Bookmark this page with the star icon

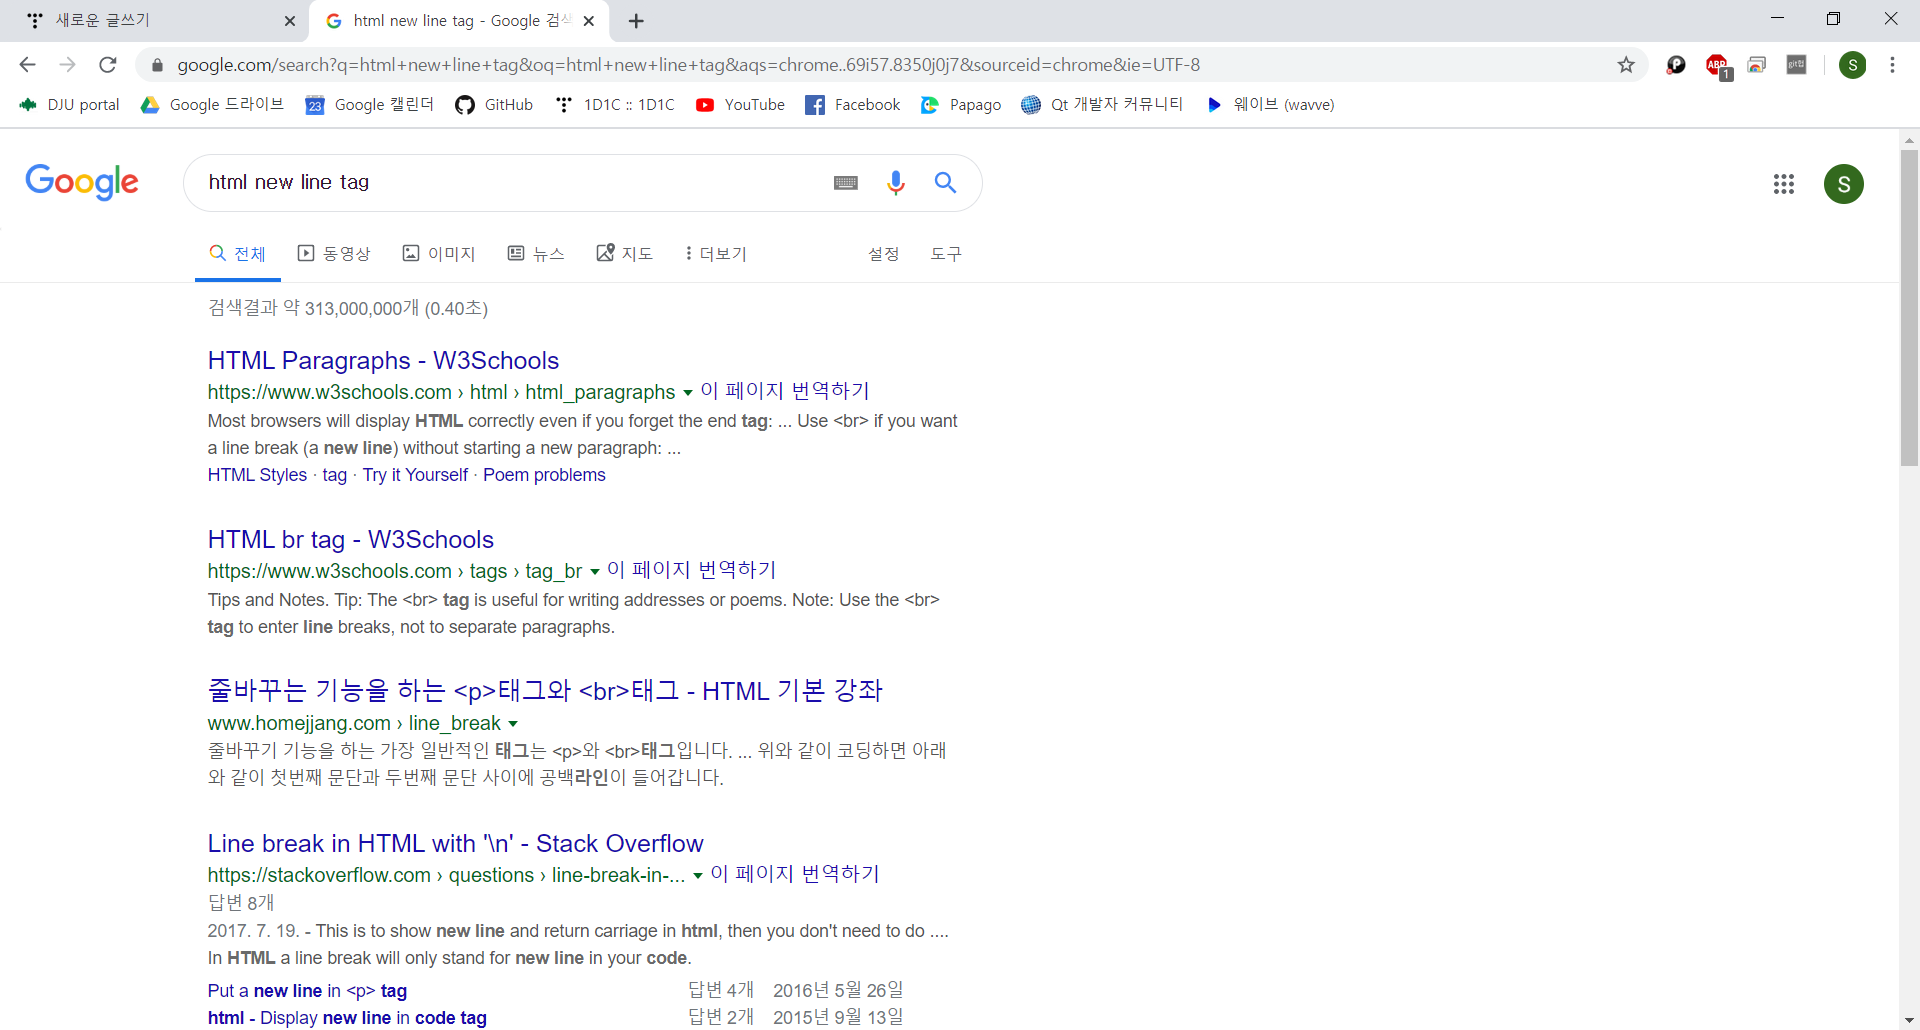1626,65
